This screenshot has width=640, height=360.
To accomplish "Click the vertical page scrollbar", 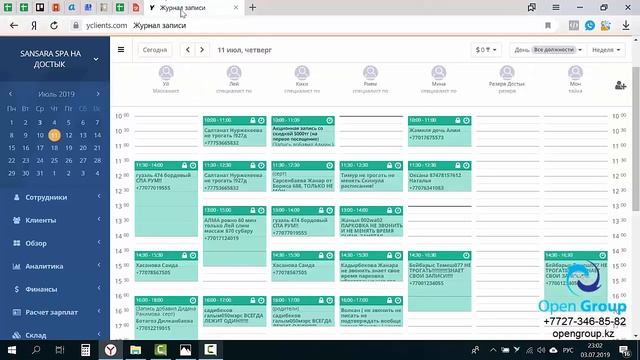I will pyautogui.click(x=636, y=139).
